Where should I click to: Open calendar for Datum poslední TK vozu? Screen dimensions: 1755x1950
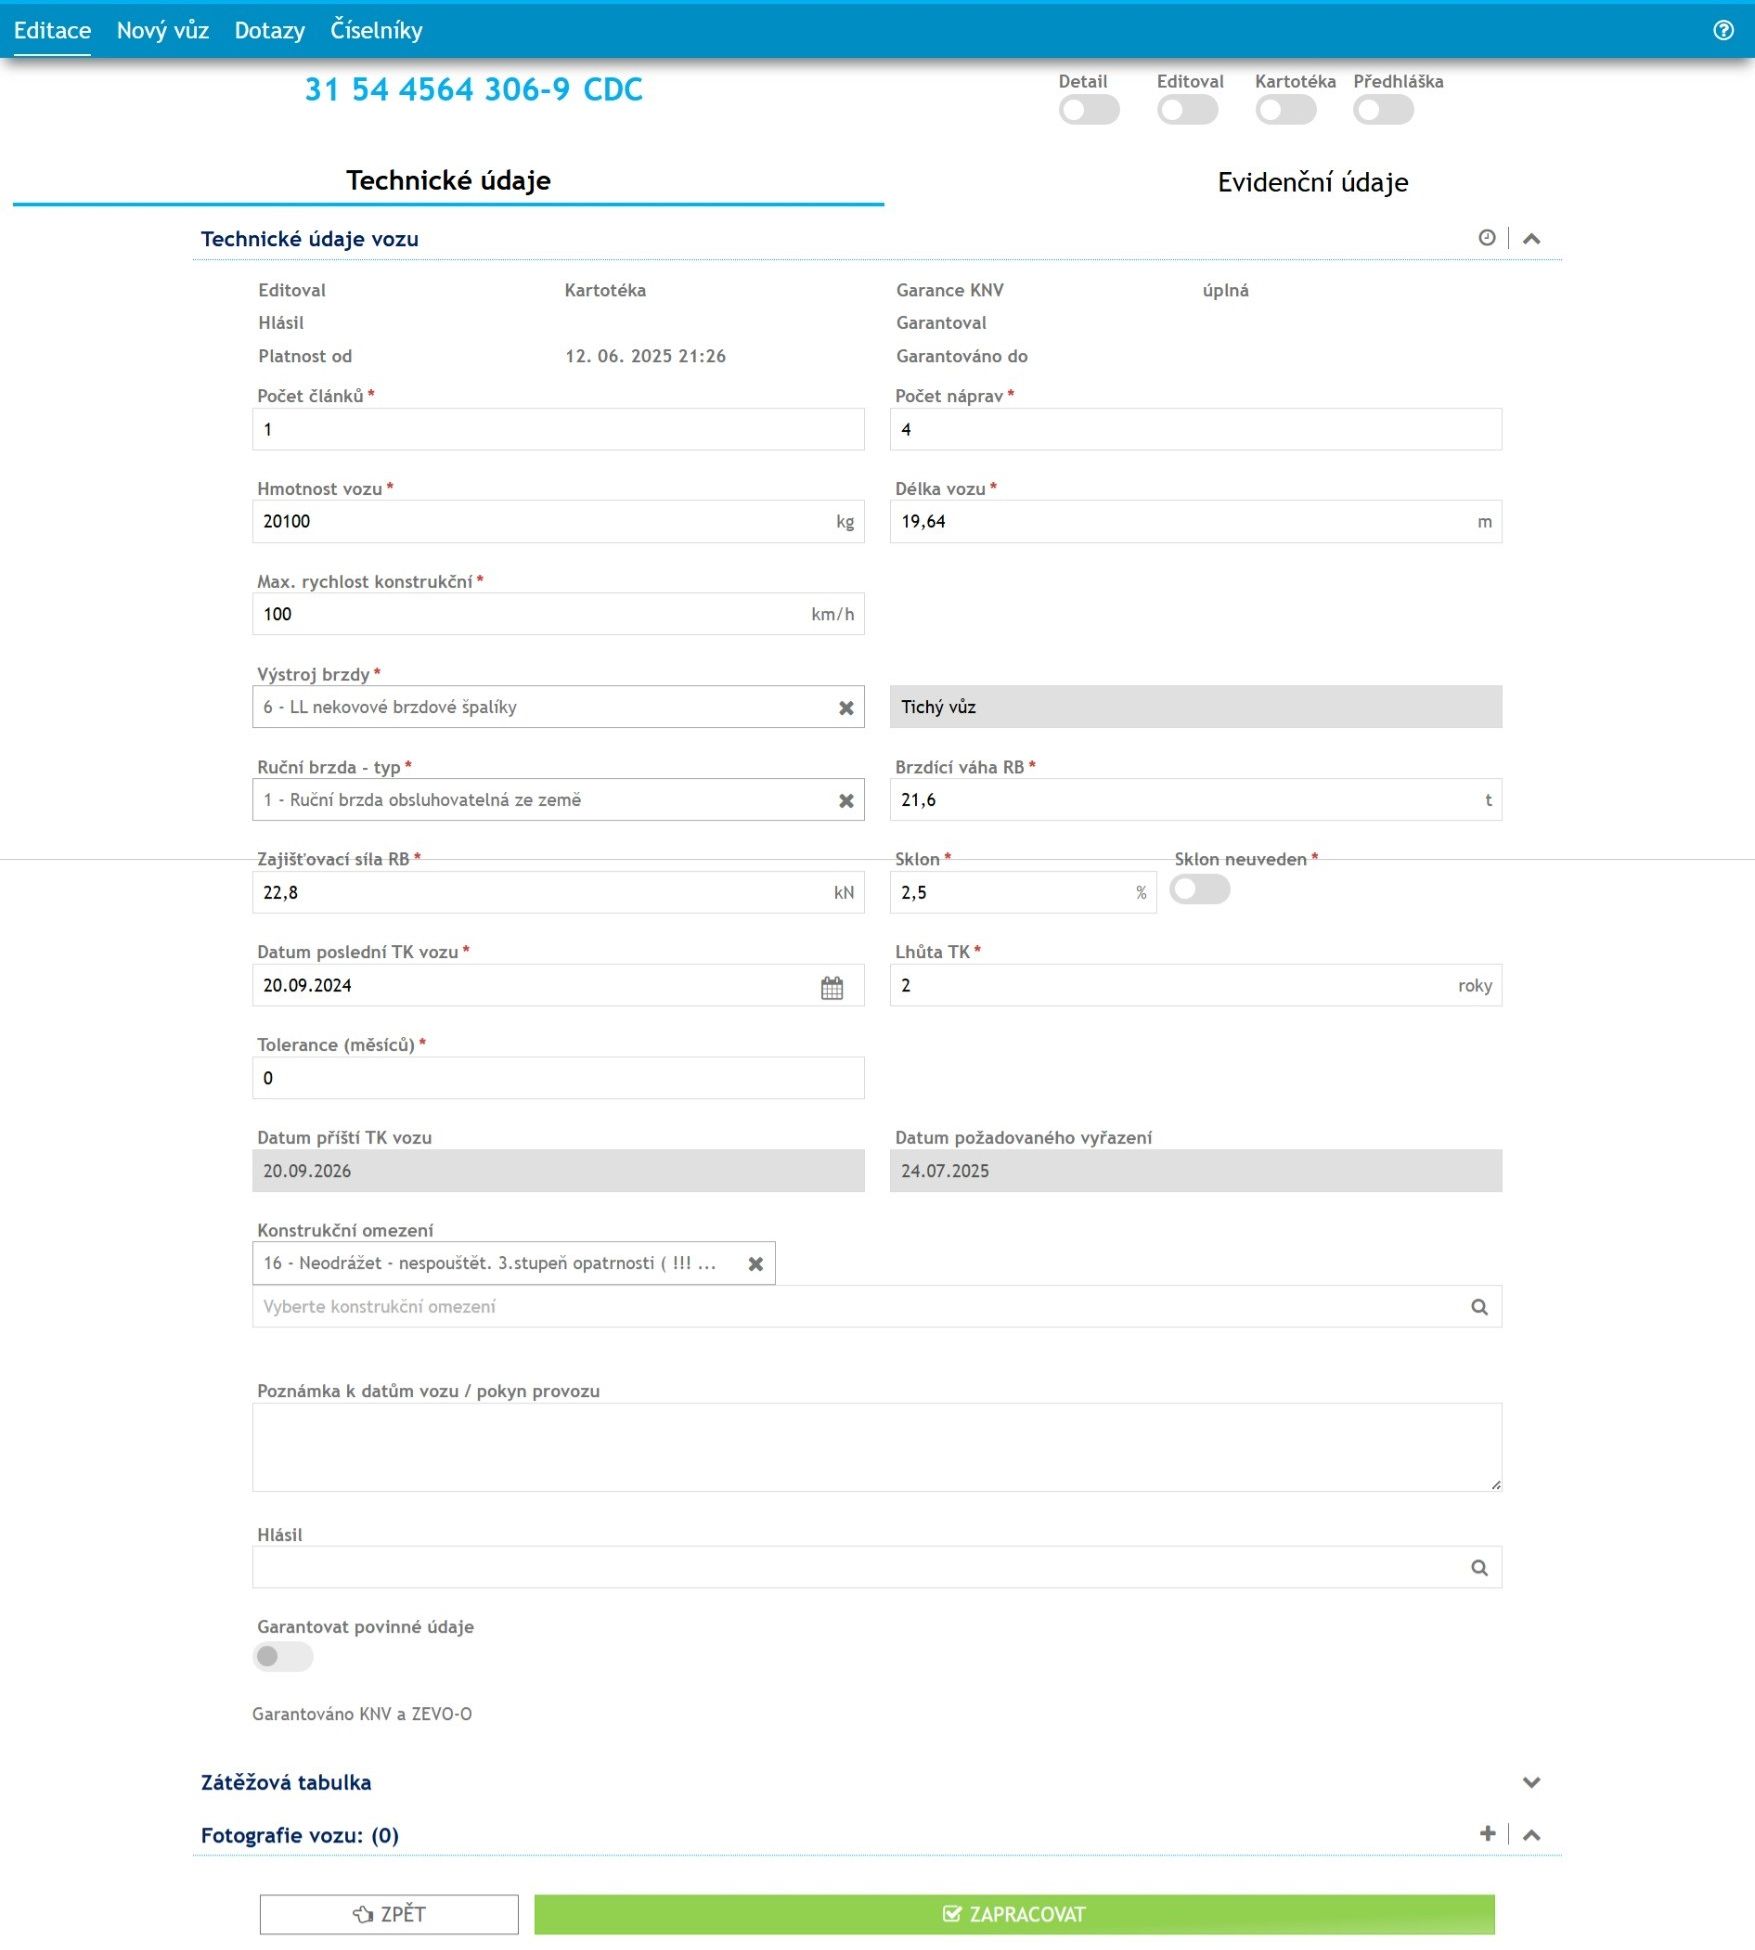tap(832, 988)
